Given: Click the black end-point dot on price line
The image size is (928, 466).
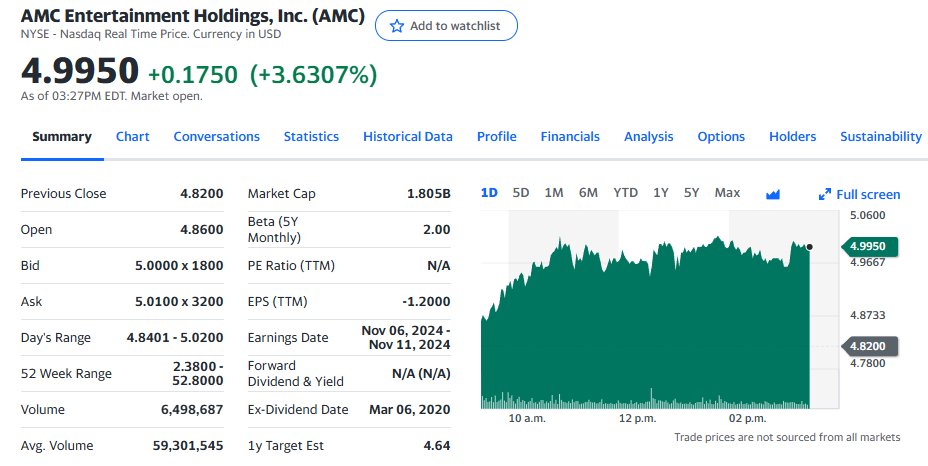Looking at the screenshot, I should pyautogui.click(x=810, y=247).
